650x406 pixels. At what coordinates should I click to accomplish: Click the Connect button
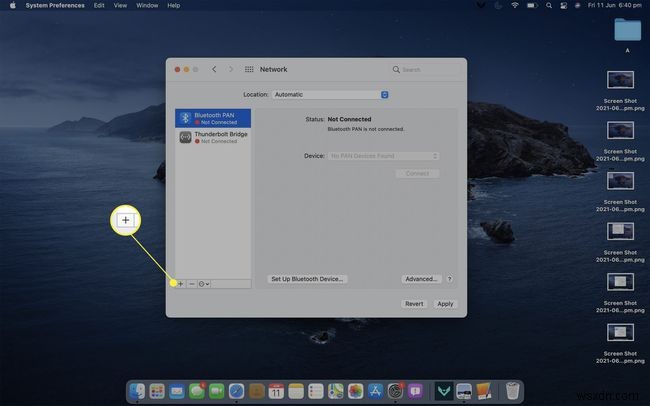417,173
